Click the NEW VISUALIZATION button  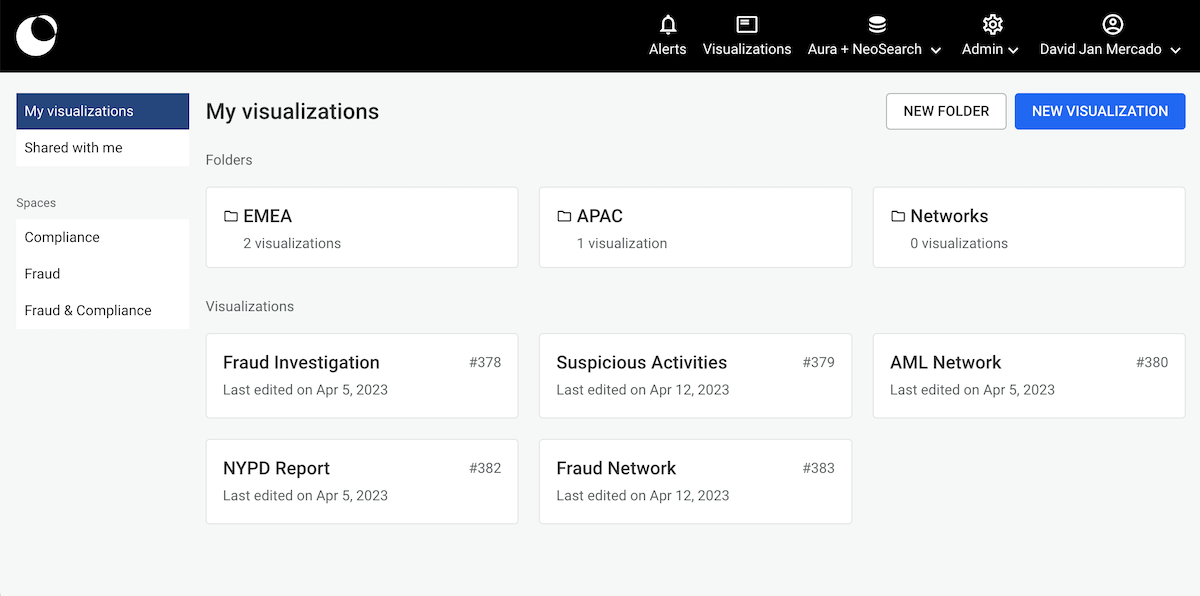pyautogui.click(x=1100, y=111)
